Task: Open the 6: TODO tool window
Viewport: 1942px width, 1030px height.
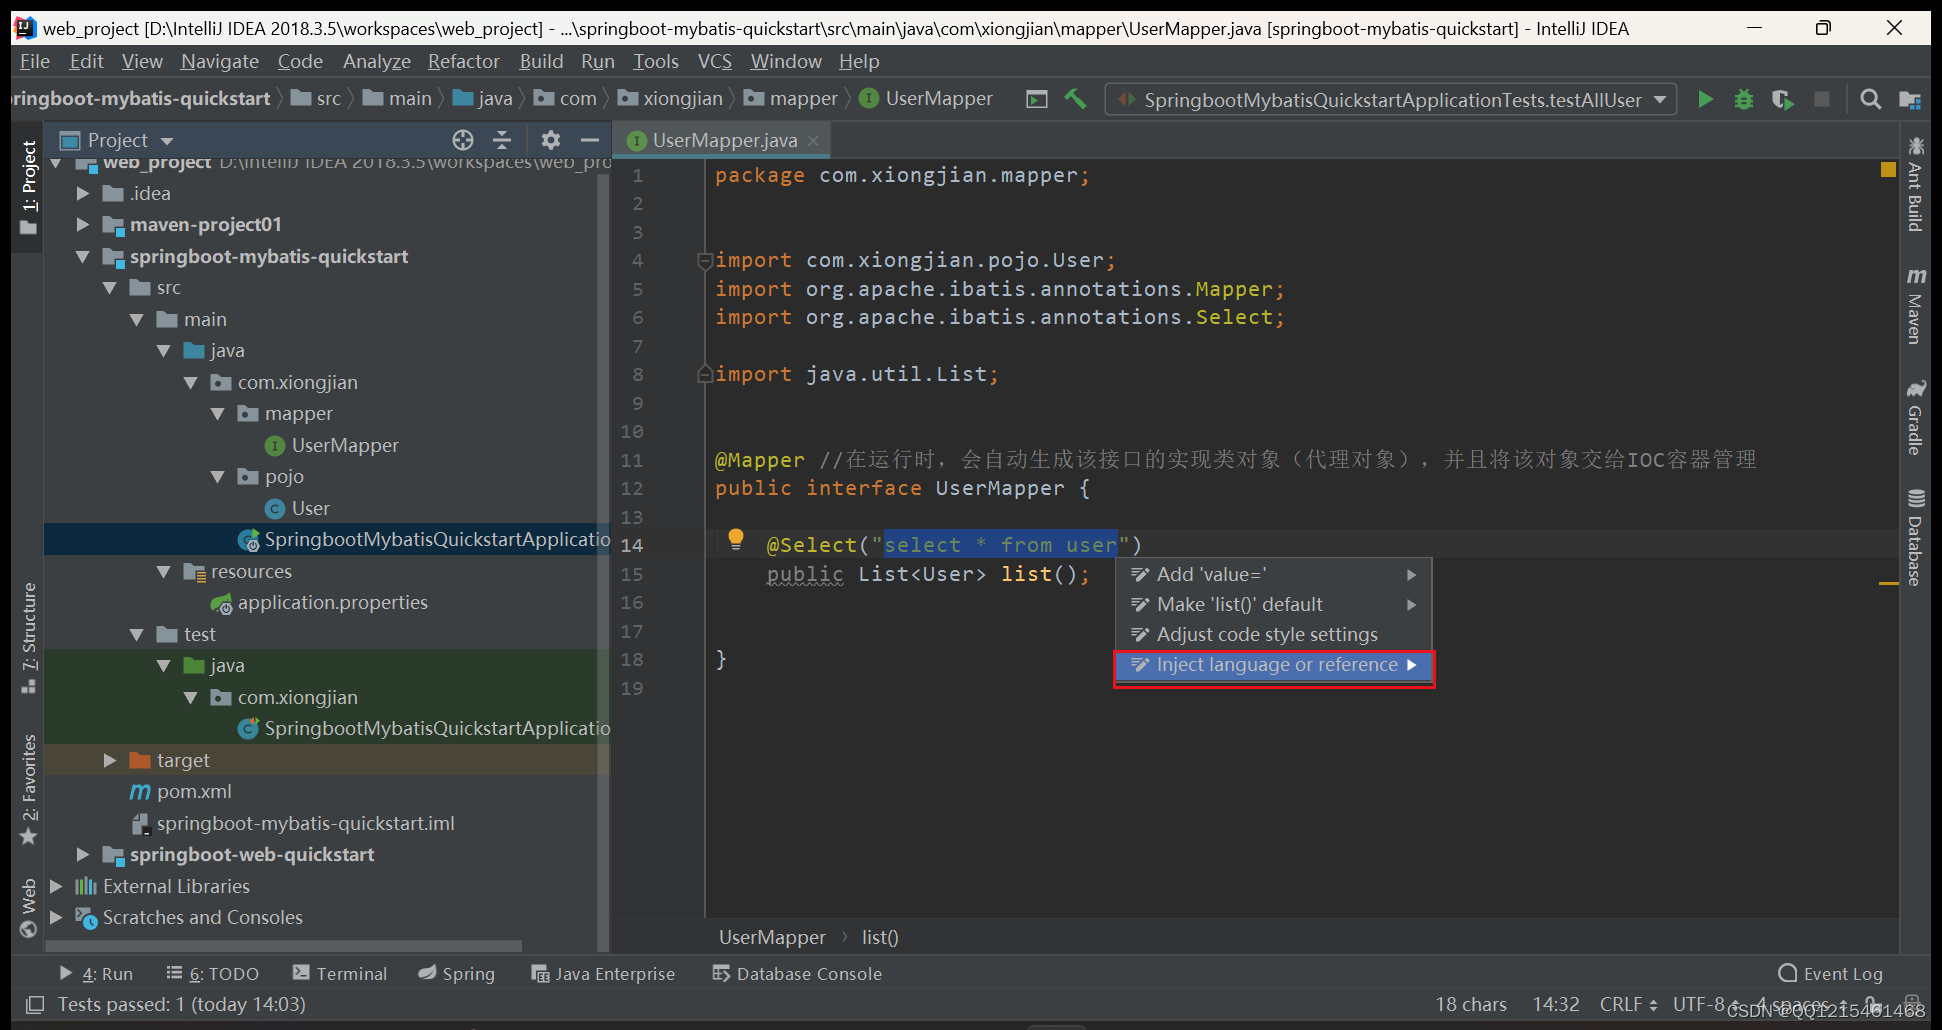Action: [212, 973]
